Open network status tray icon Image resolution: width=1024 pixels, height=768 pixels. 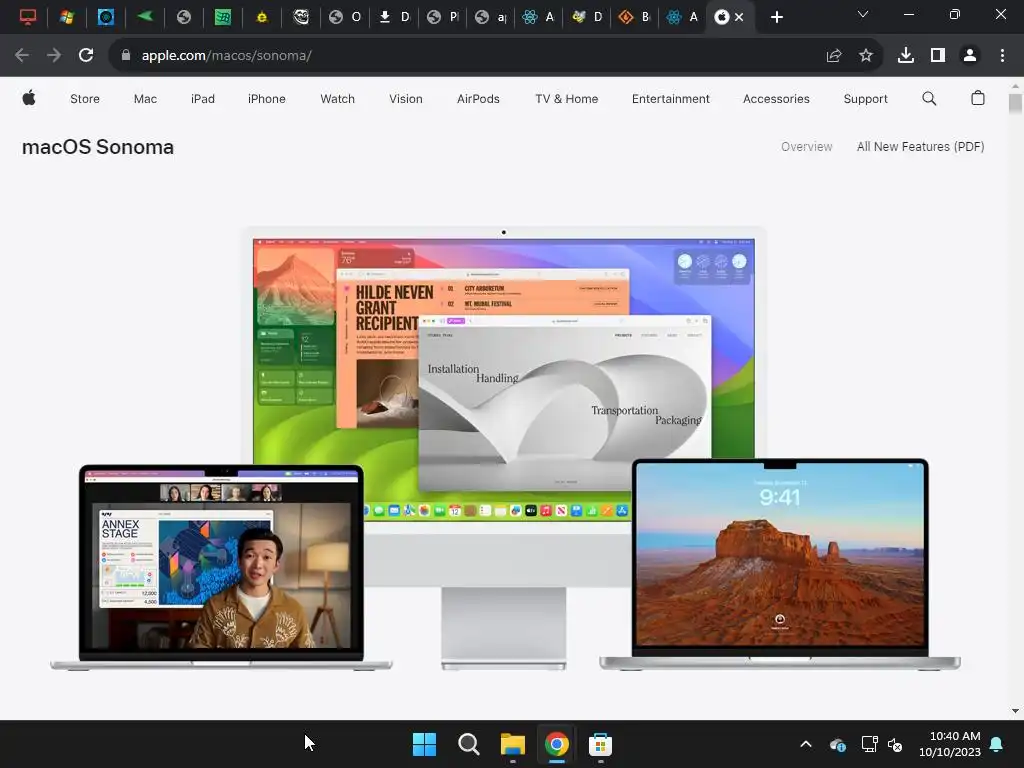(x=869, y=744)
